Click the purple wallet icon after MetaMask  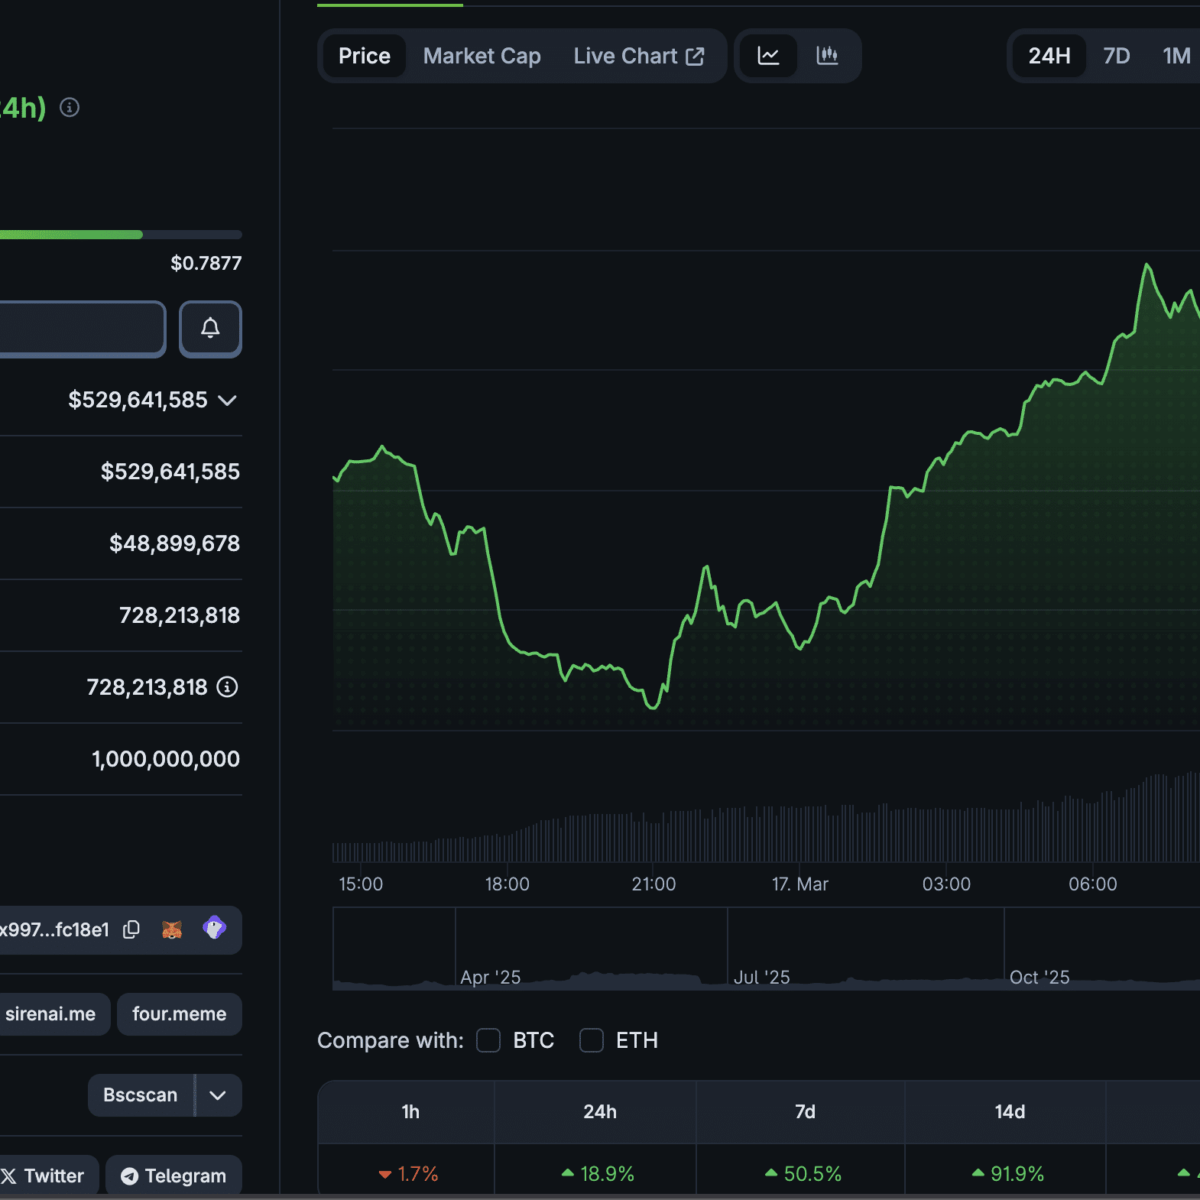tap(214, 929)
